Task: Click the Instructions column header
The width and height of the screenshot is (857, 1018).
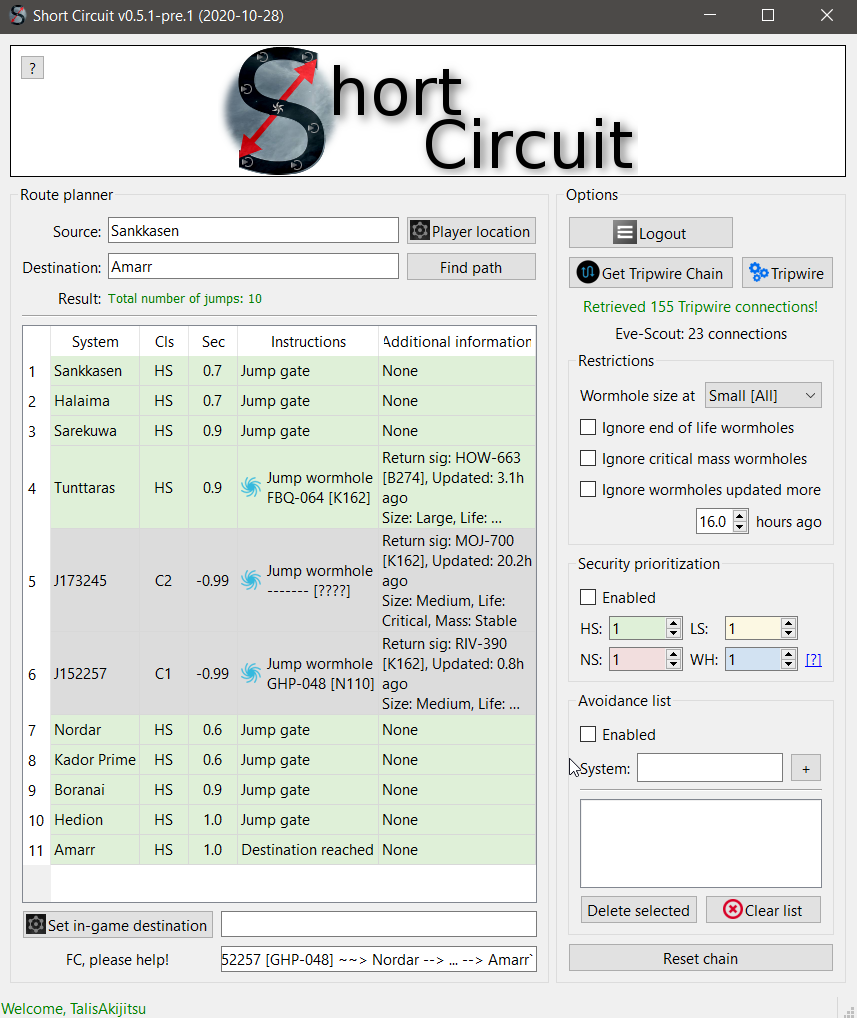Action: click(308, 341)
